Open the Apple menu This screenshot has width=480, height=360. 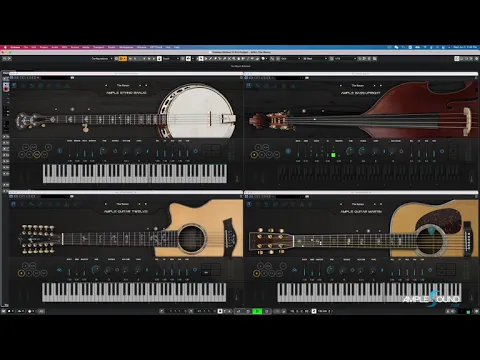(5, 47)
